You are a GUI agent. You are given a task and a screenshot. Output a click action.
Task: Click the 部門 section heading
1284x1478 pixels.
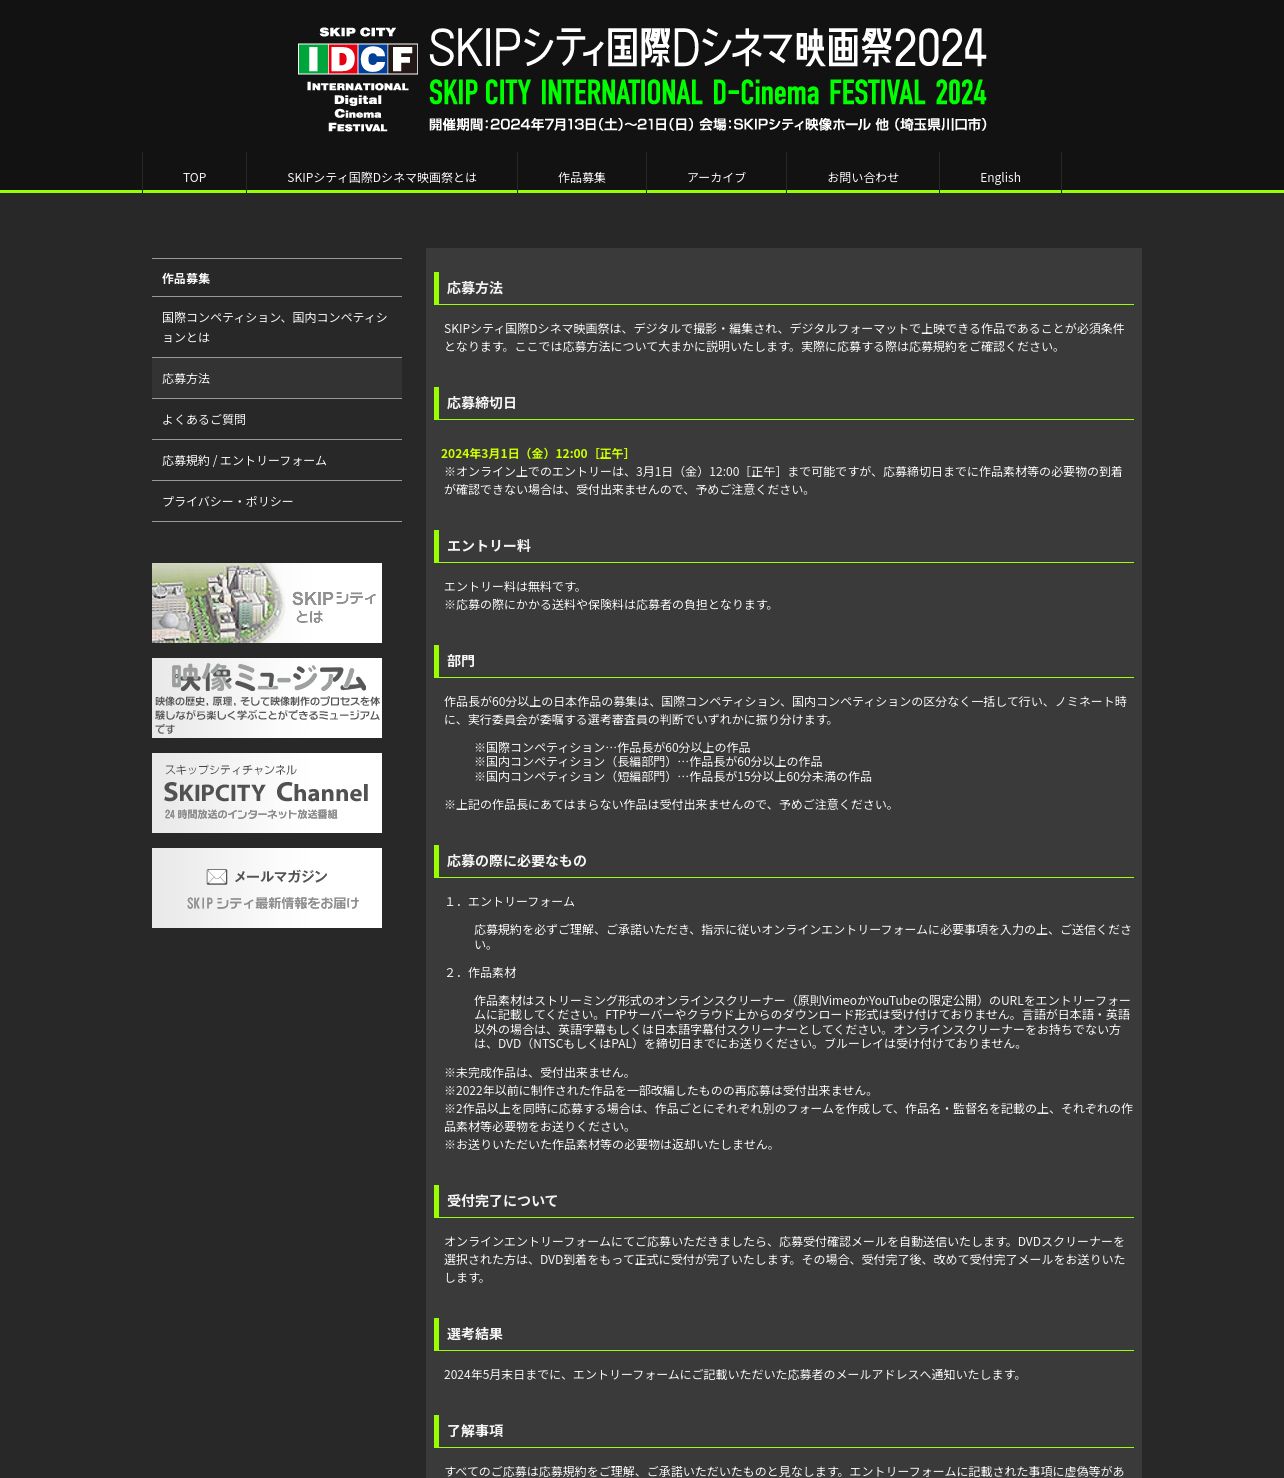coord(461,661)
